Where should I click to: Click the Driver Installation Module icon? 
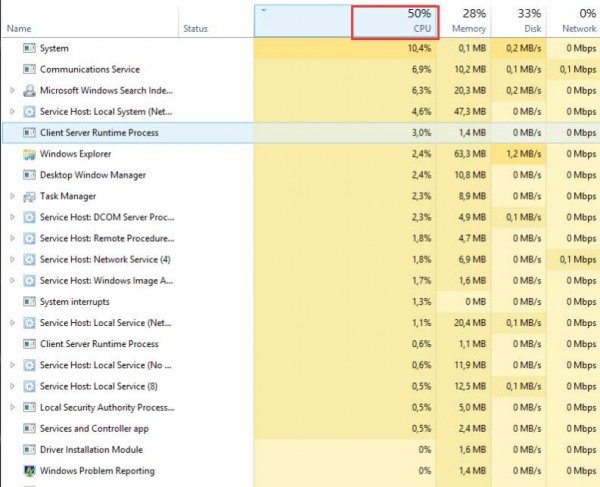click(29, 449)
